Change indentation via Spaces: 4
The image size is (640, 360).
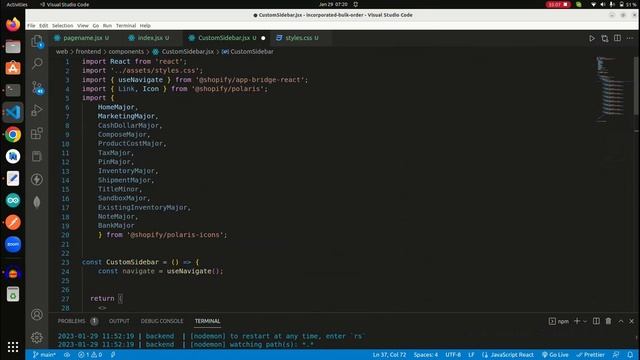[x=426, y=355]
